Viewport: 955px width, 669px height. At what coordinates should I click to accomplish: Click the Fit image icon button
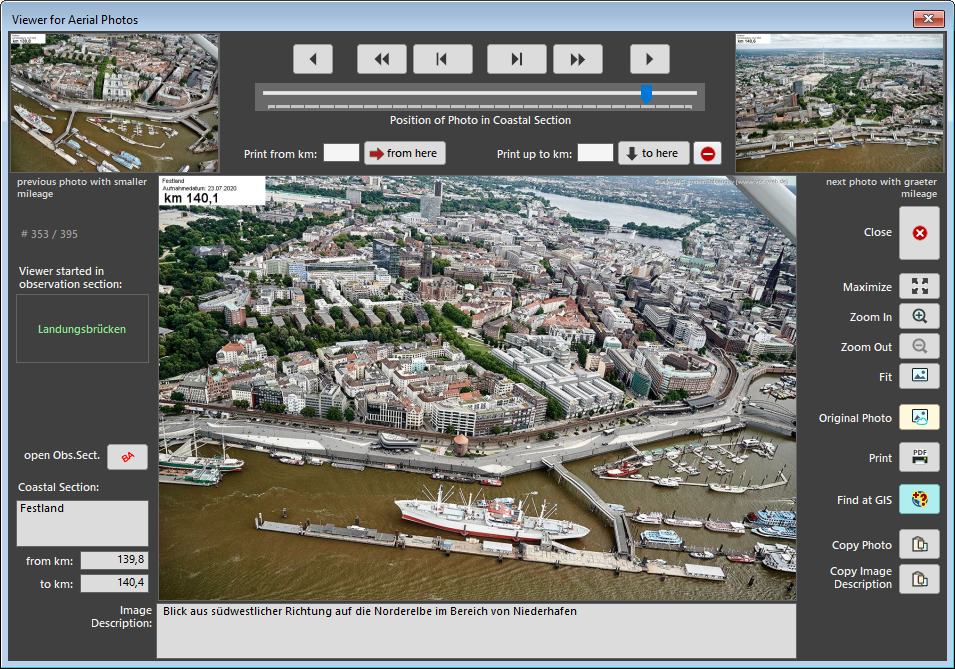pos(919,377)
